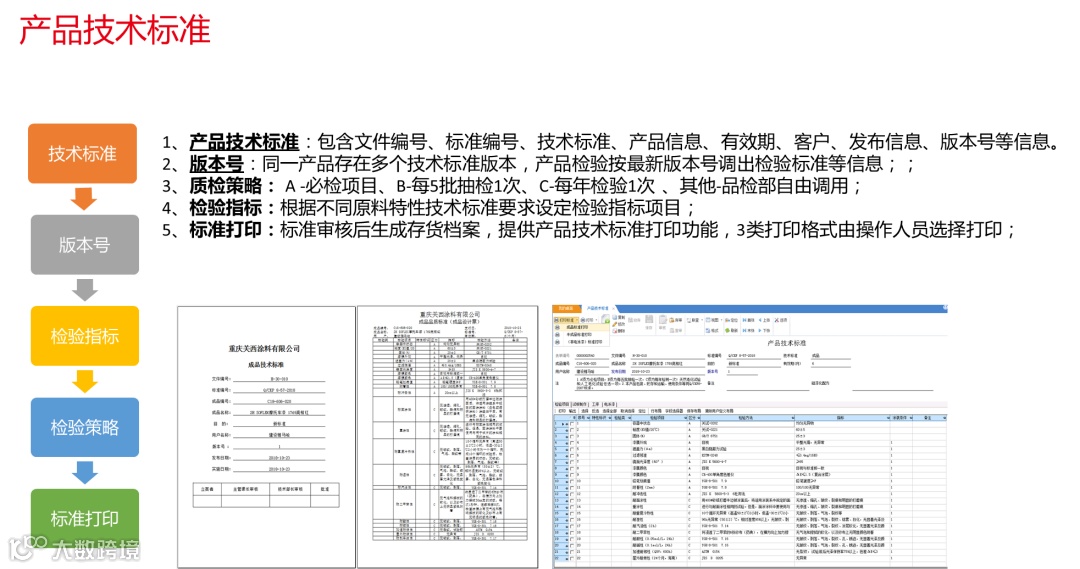Click the bold 检验指标 text in item 4
This screenshot has width=1080, height=569.
coord(225,208)
